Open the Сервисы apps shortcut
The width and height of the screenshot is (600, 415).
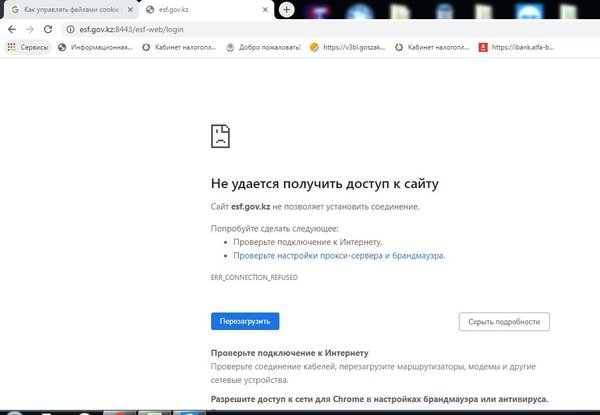click(x=28, y=47)
